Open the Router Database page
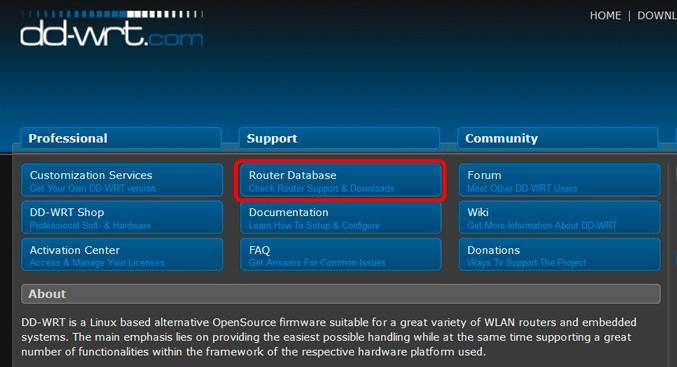The height and width of the screenshot is (367, 677). pos(341,180)
